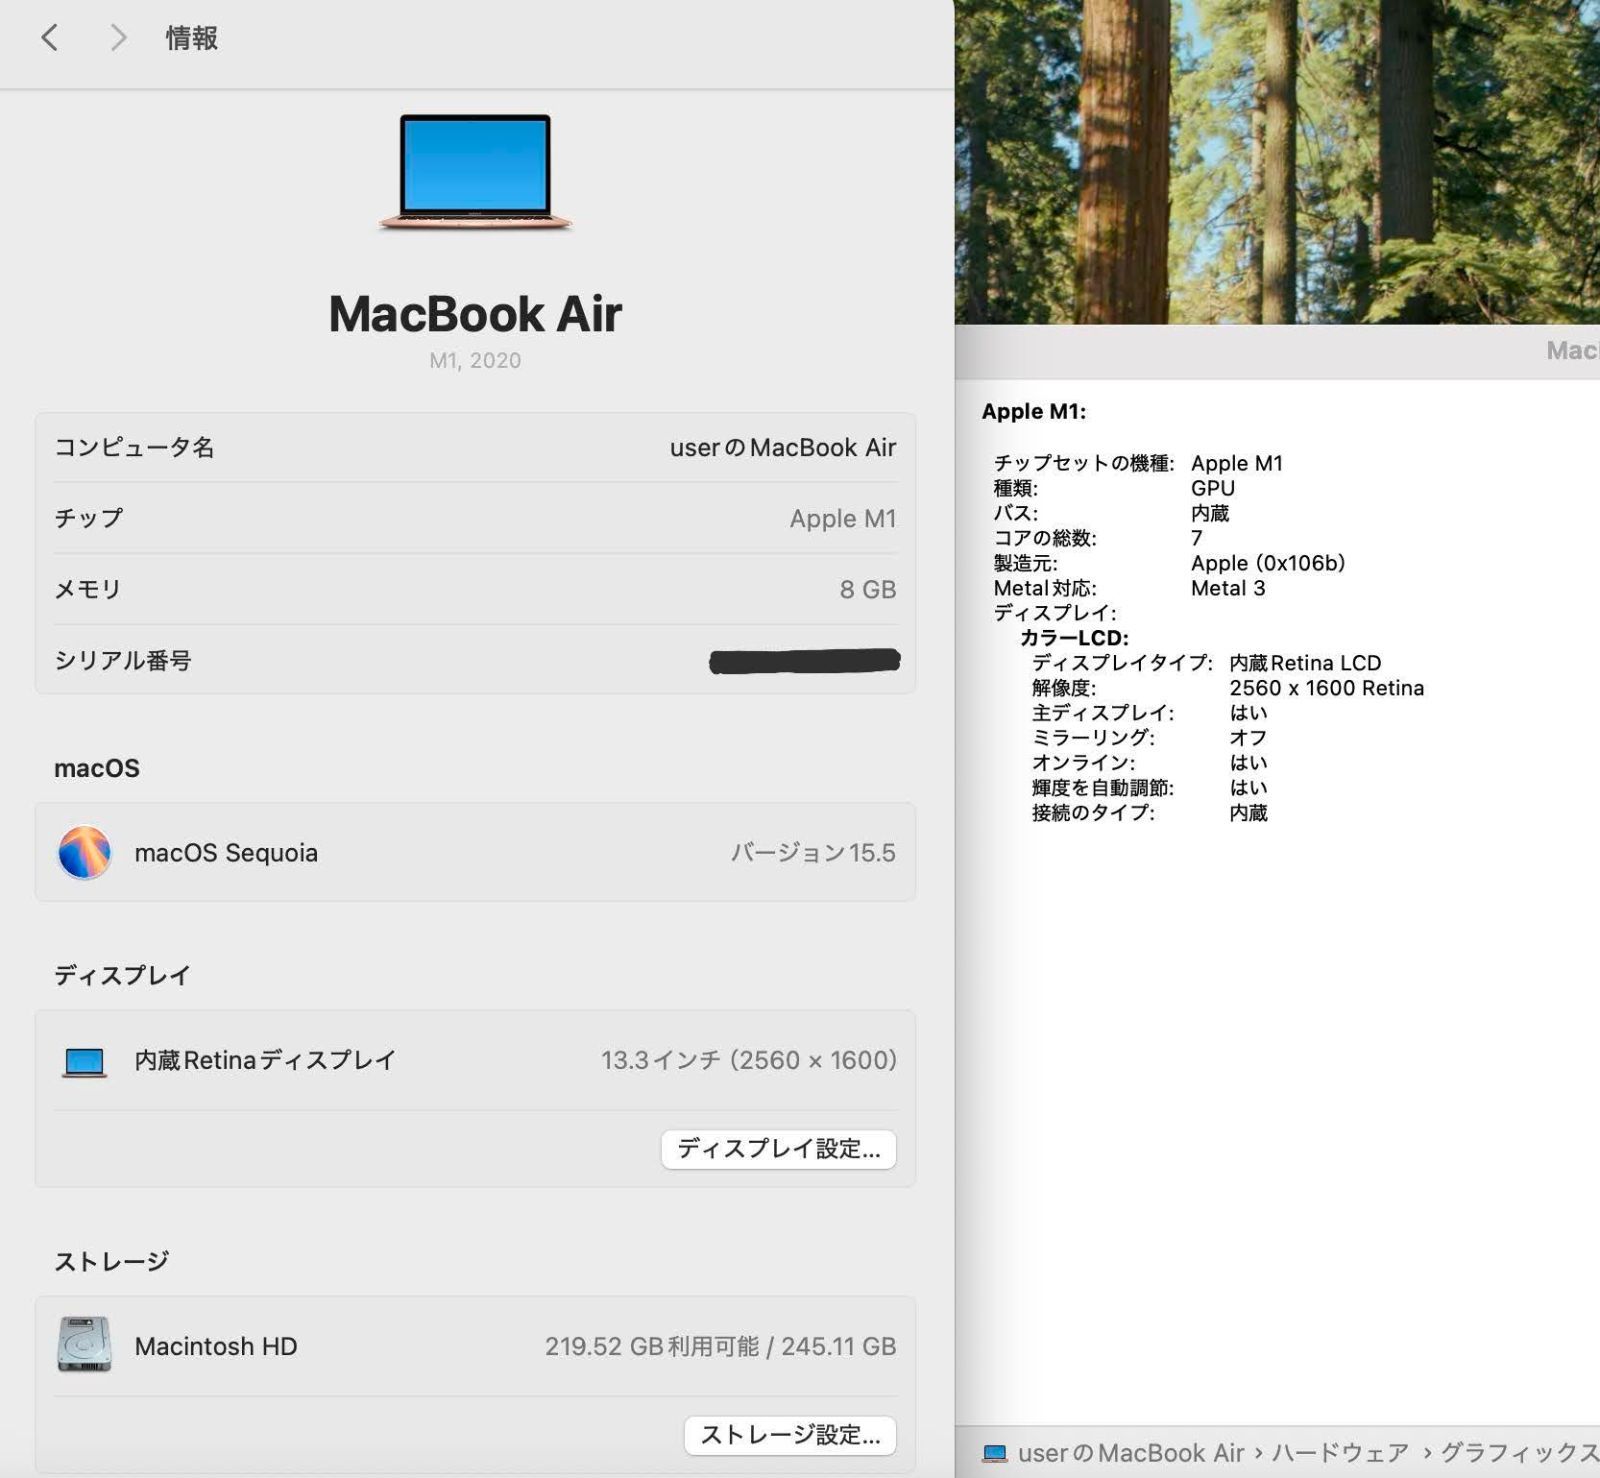Click userのMacBook Air in the path bar
Image resolution: width=1600 pixels, height=1478 pixels.
click(x=1131, y=1453)
